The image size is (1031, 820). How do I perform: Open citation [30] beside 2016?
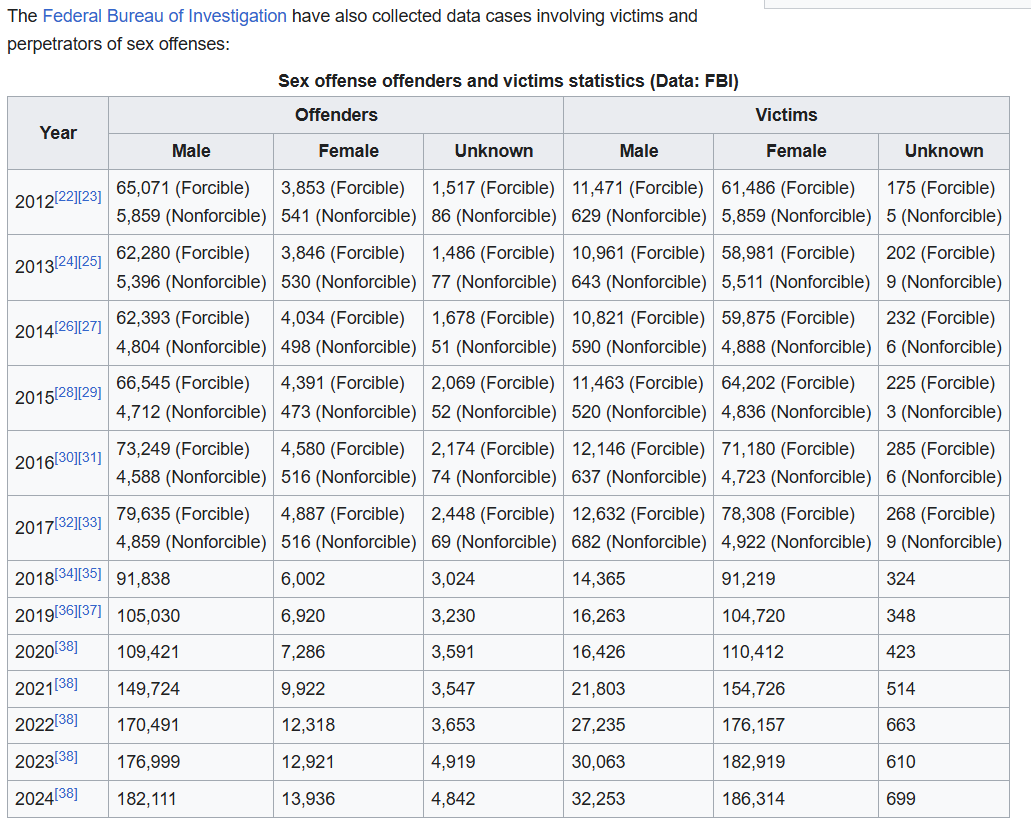coord(66,457)
